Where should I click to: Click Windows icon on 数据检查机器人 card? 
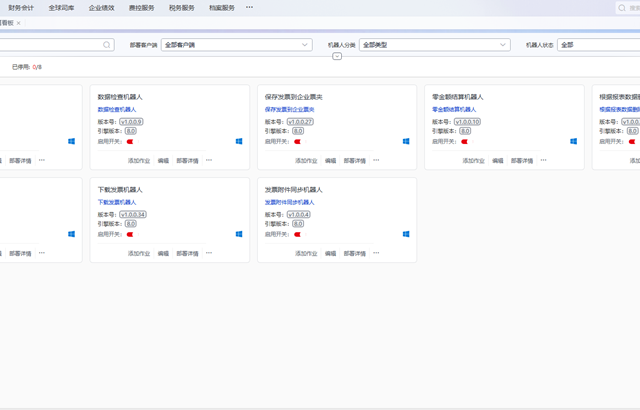point(240,141)
